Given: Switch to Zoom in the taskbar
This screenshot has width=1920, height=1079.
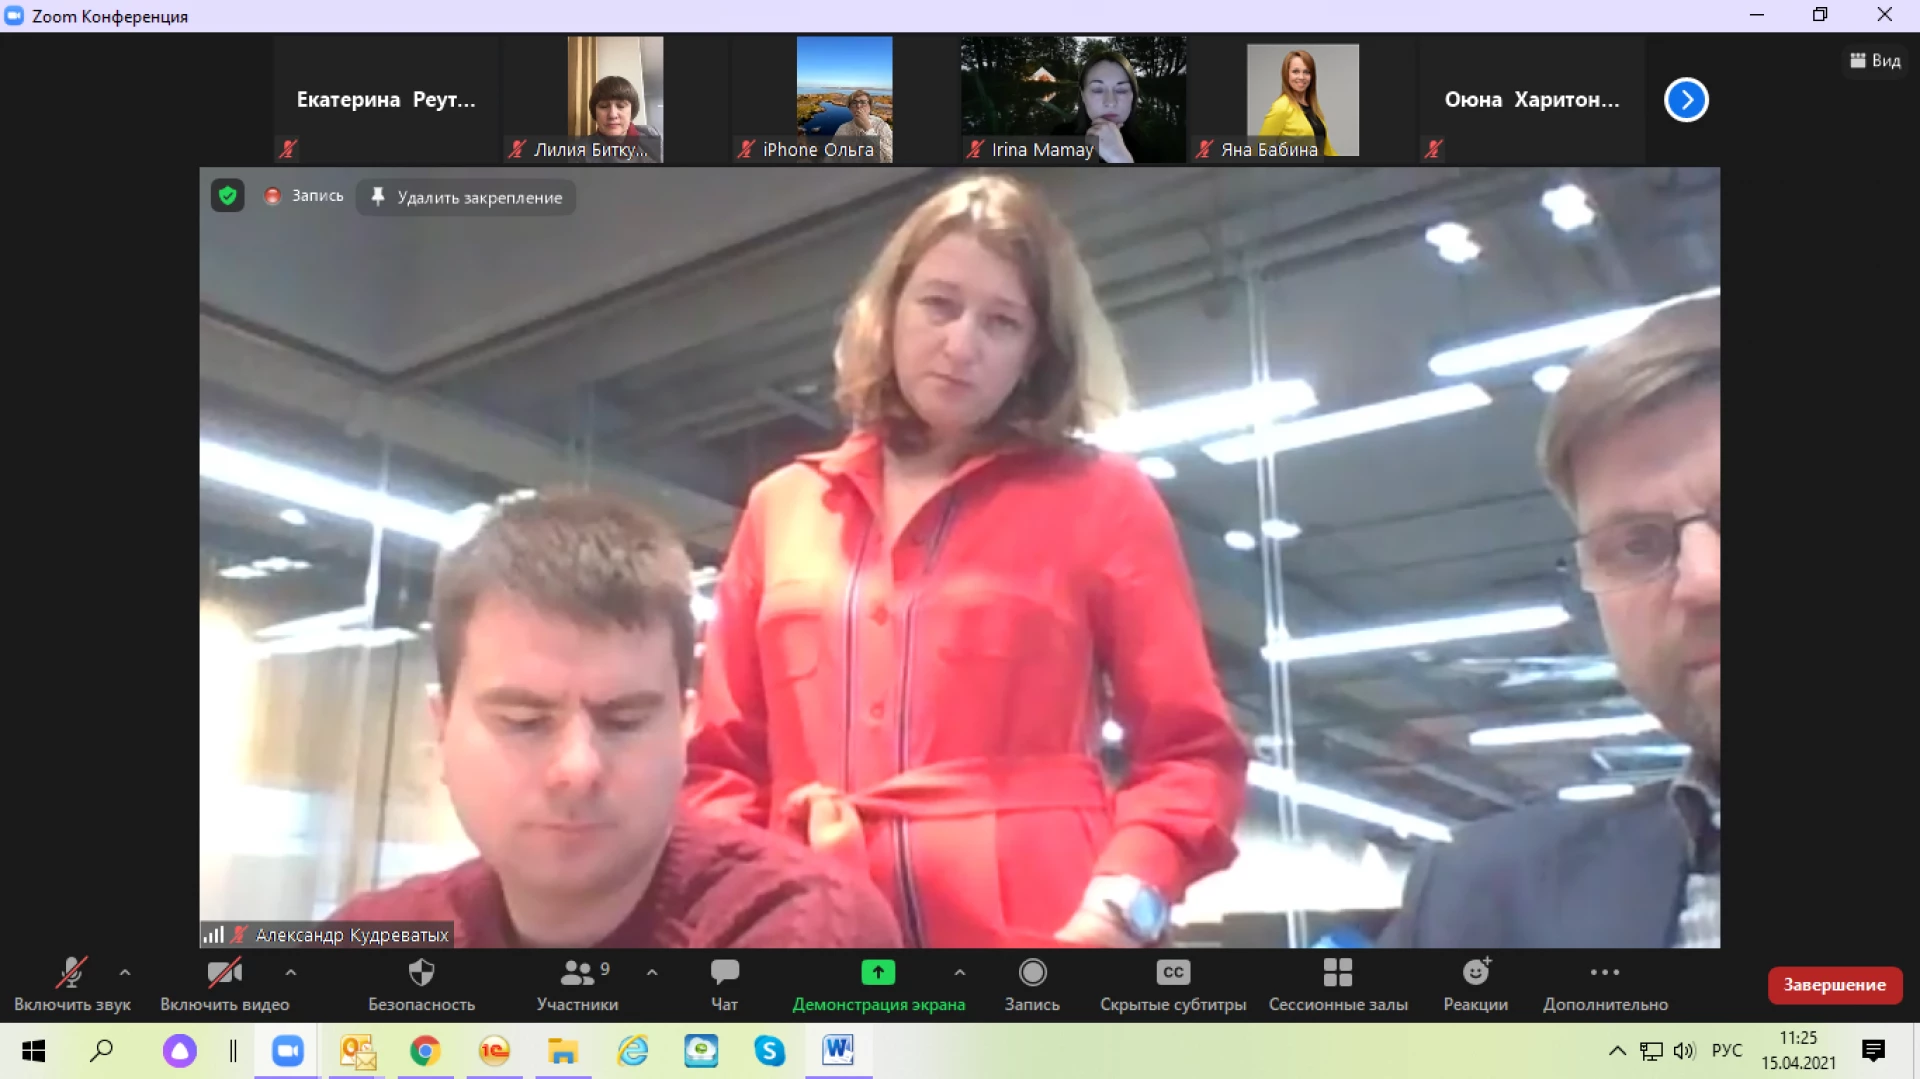Looking at the screenshot, I should 288,1050.
